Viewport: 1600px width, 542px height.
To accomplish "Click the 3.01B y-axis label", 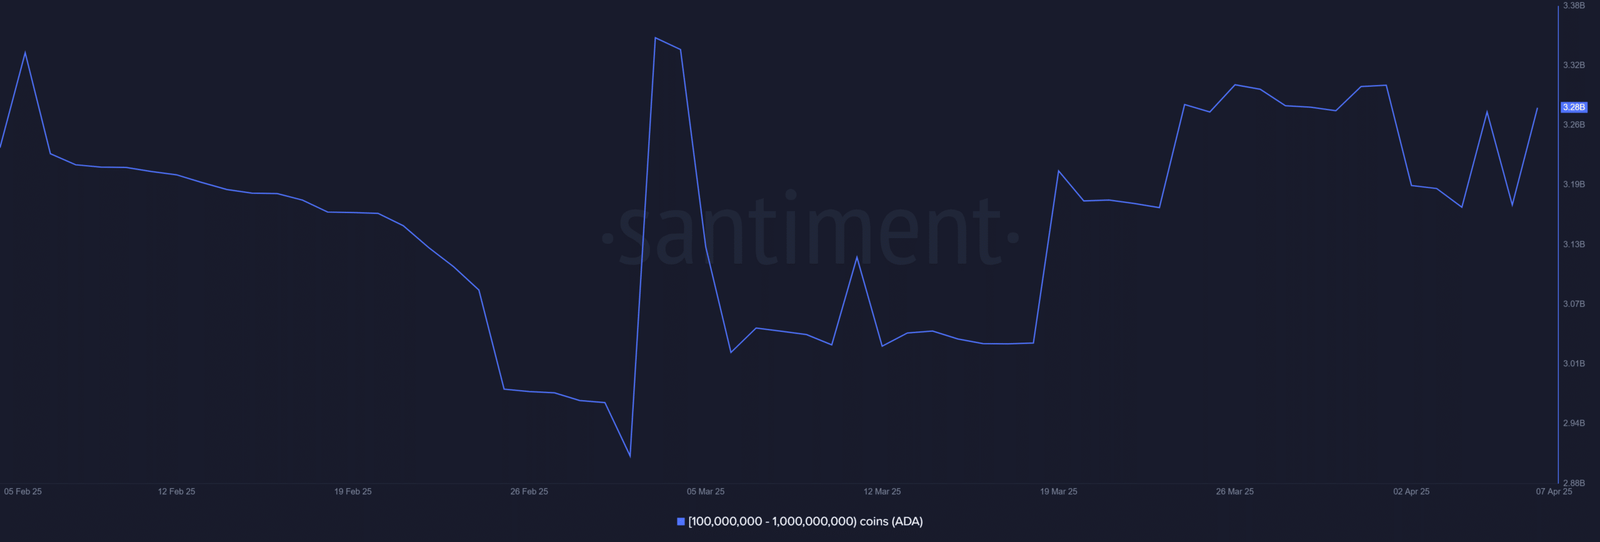I will tap(1573, 364).
